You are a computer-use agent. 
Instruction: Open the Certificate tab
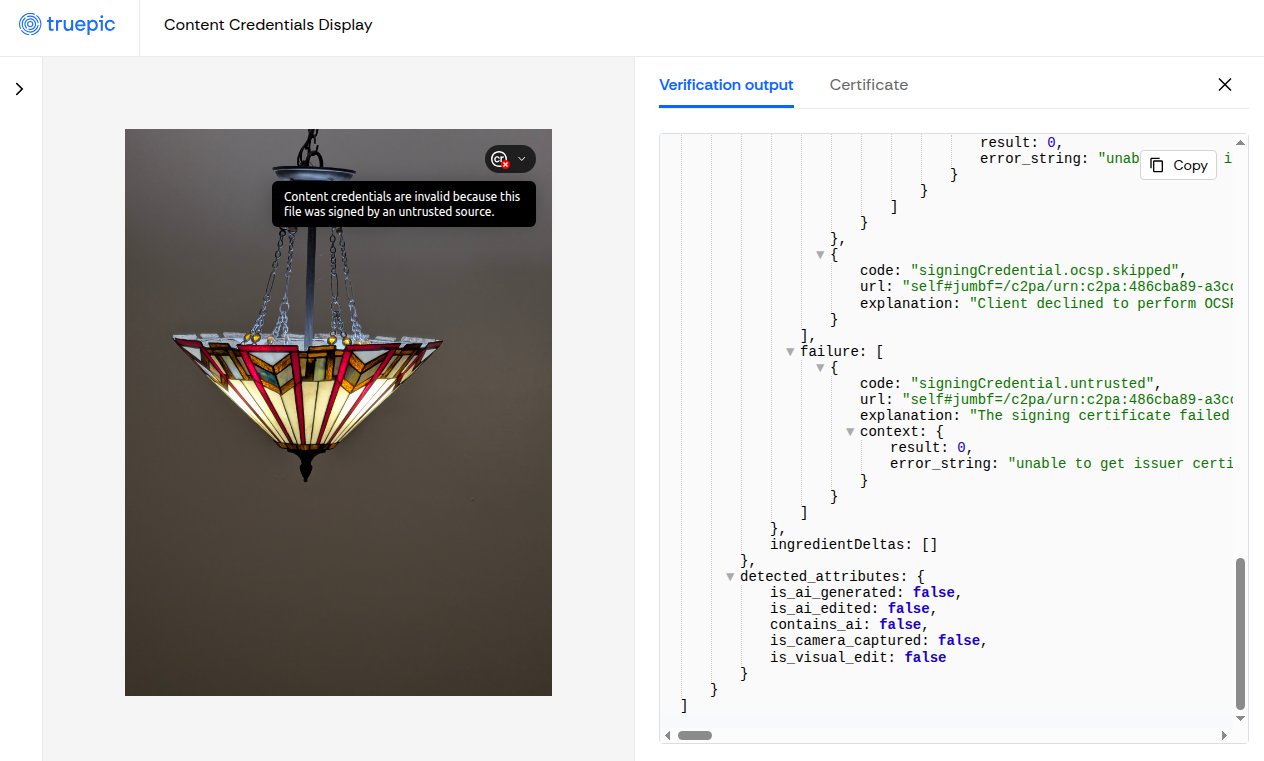[868, 85]
